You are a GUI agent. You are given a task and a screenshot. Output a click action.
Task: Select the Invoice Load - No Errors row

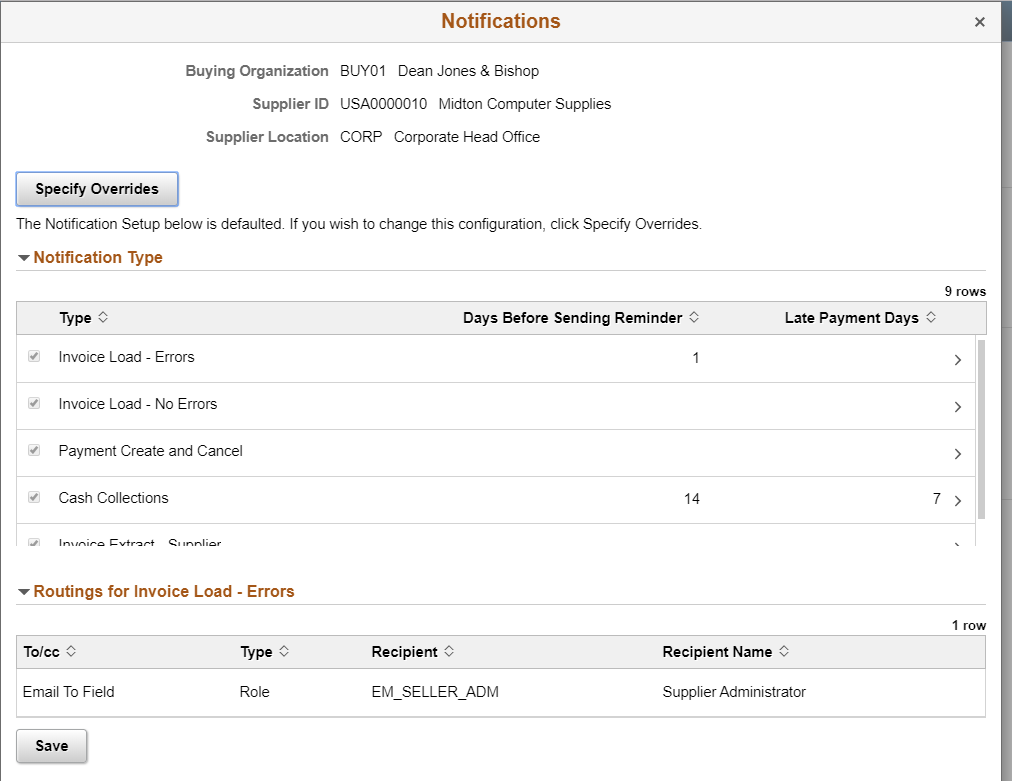tap(496, 406)
